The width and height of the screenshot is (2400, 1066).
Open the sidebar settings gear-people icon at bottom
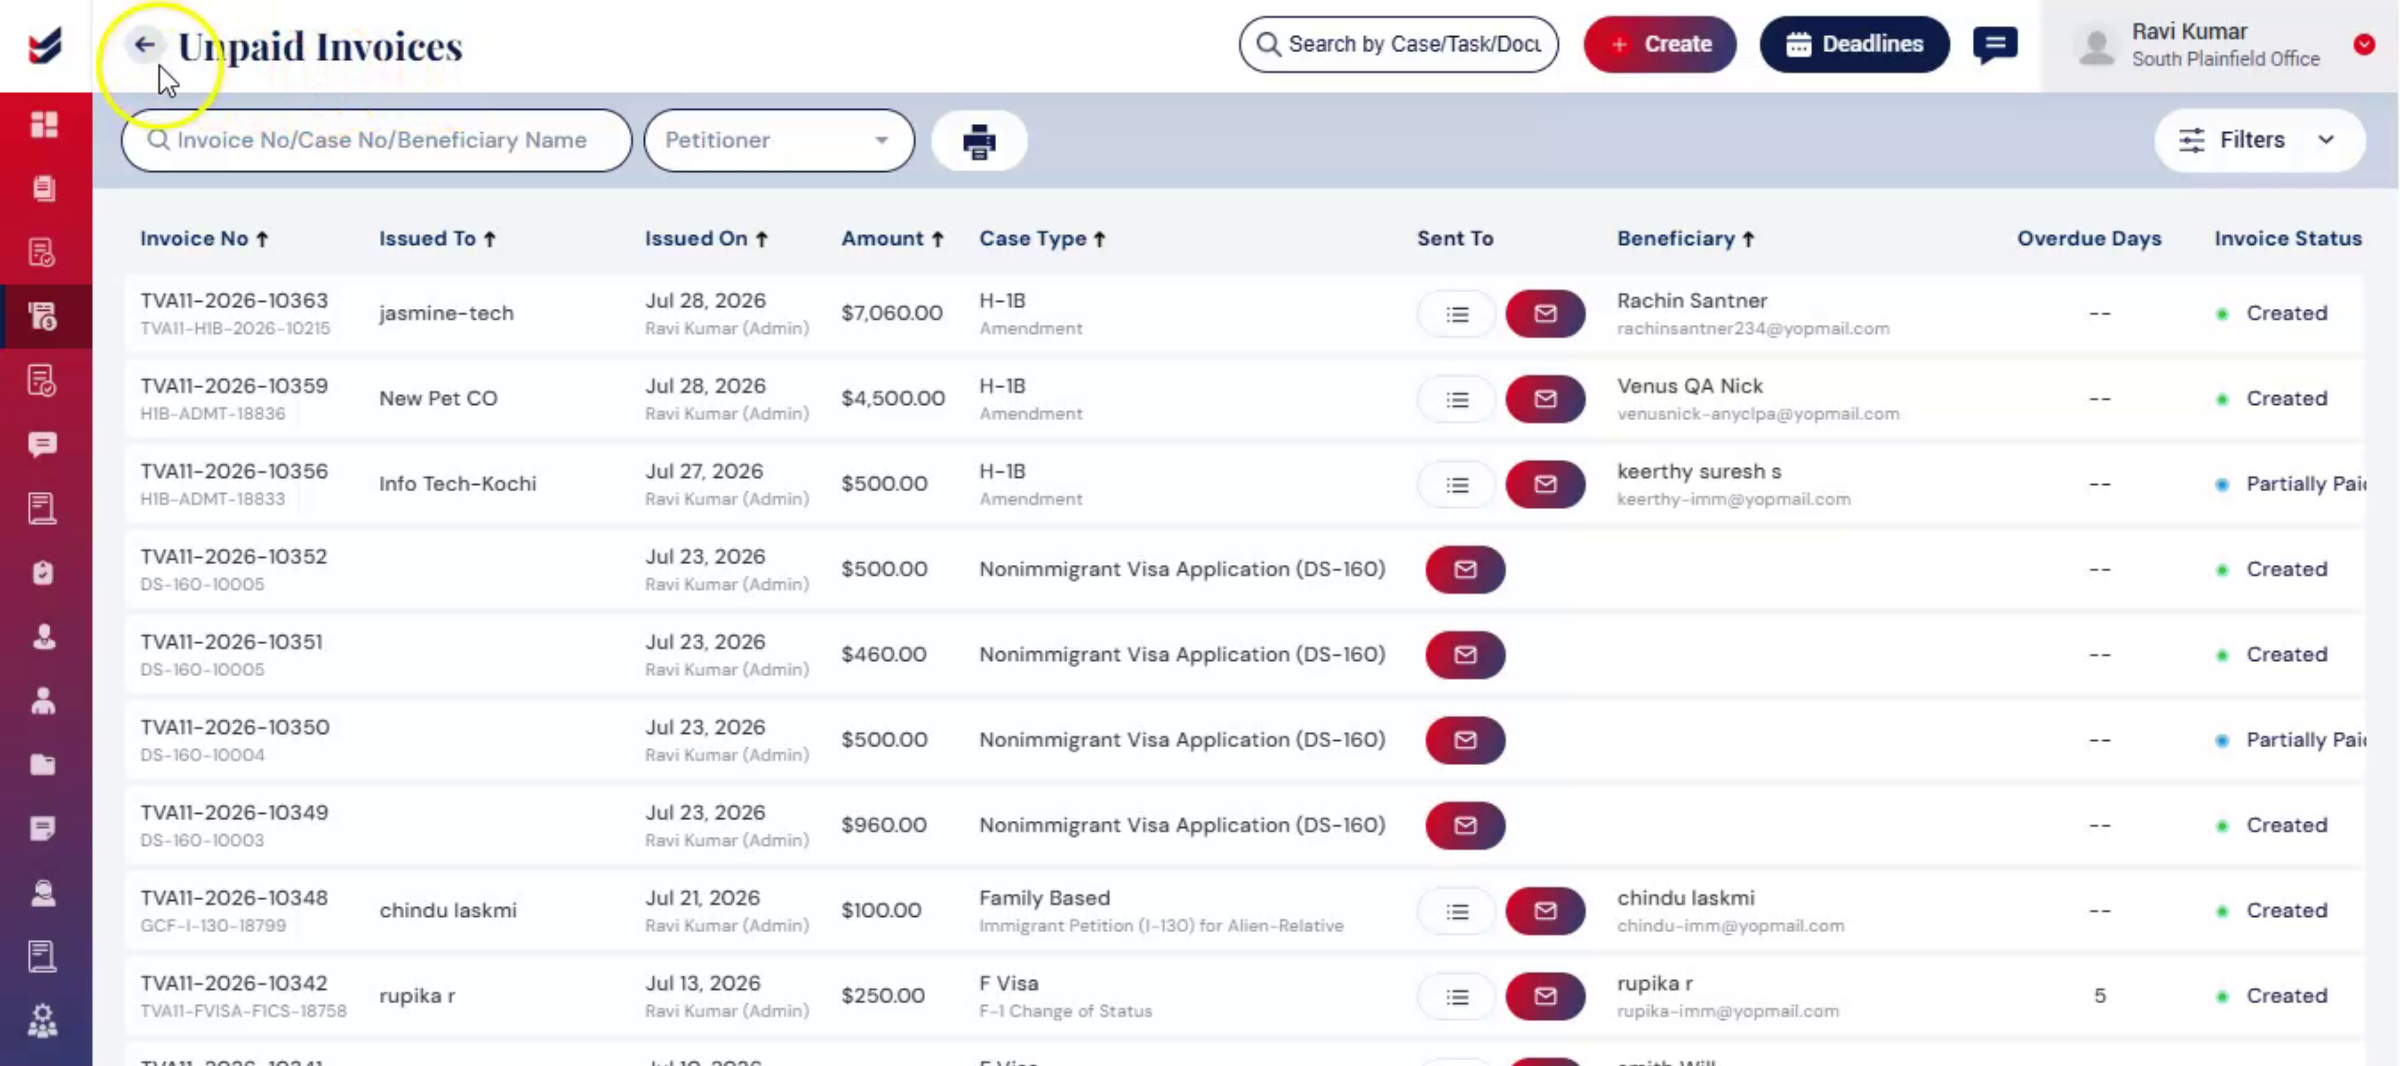click(x=43, y=1021)
